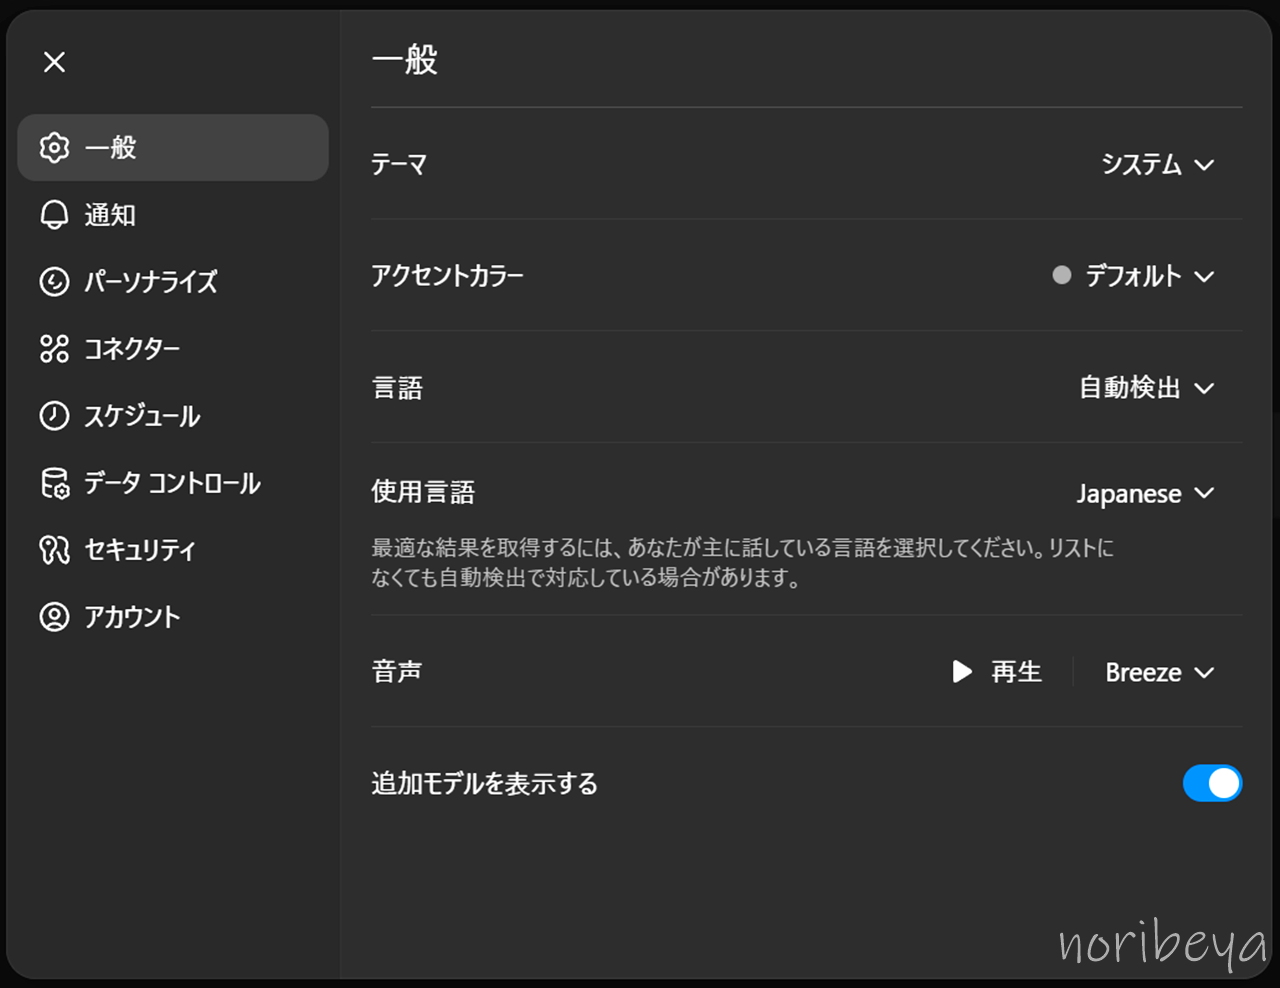The image size is (1280, 988).
Task: Open the テーマ dropdown showing システム
Action: click(x=1157, y=164)
